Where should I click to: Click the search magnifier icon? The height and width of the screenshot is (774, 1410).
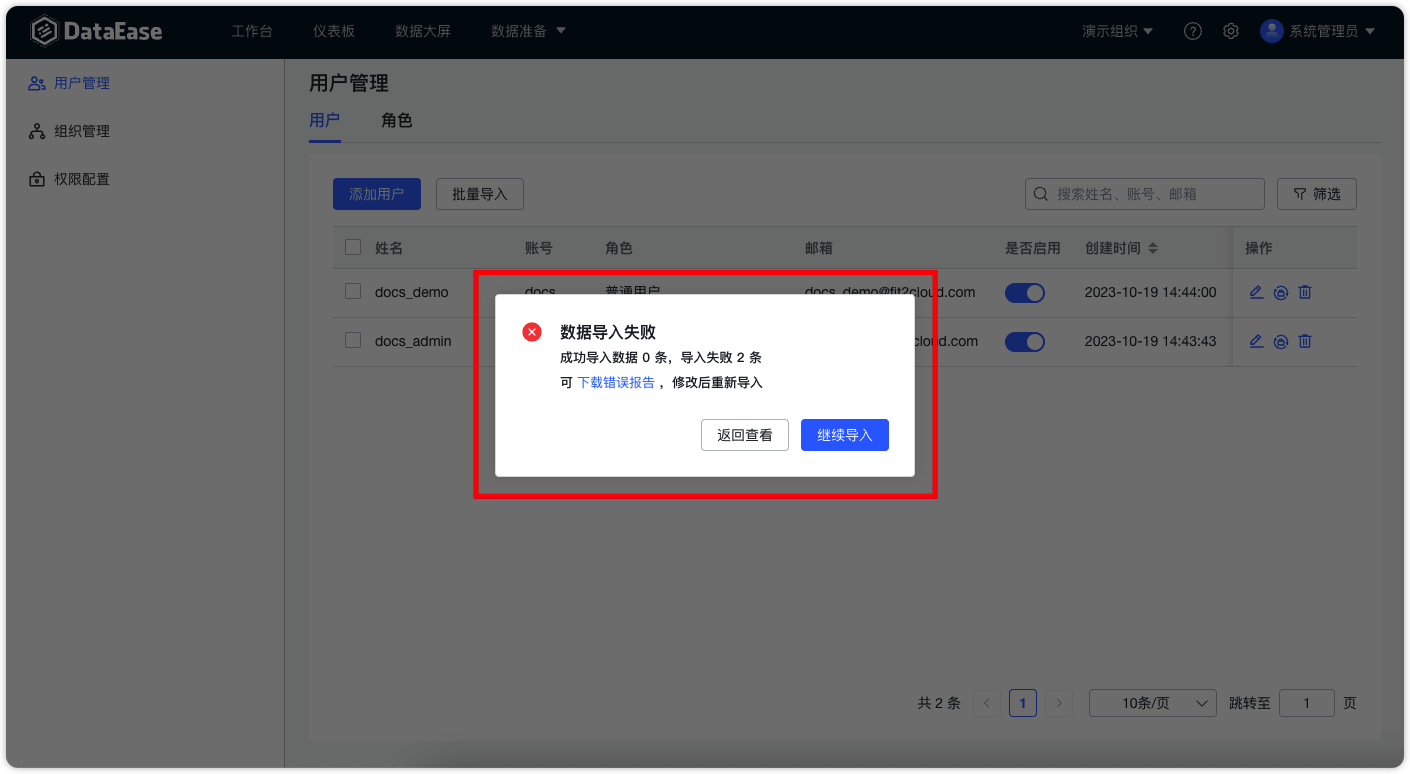pyautogui.click(x=1041, y=194)
